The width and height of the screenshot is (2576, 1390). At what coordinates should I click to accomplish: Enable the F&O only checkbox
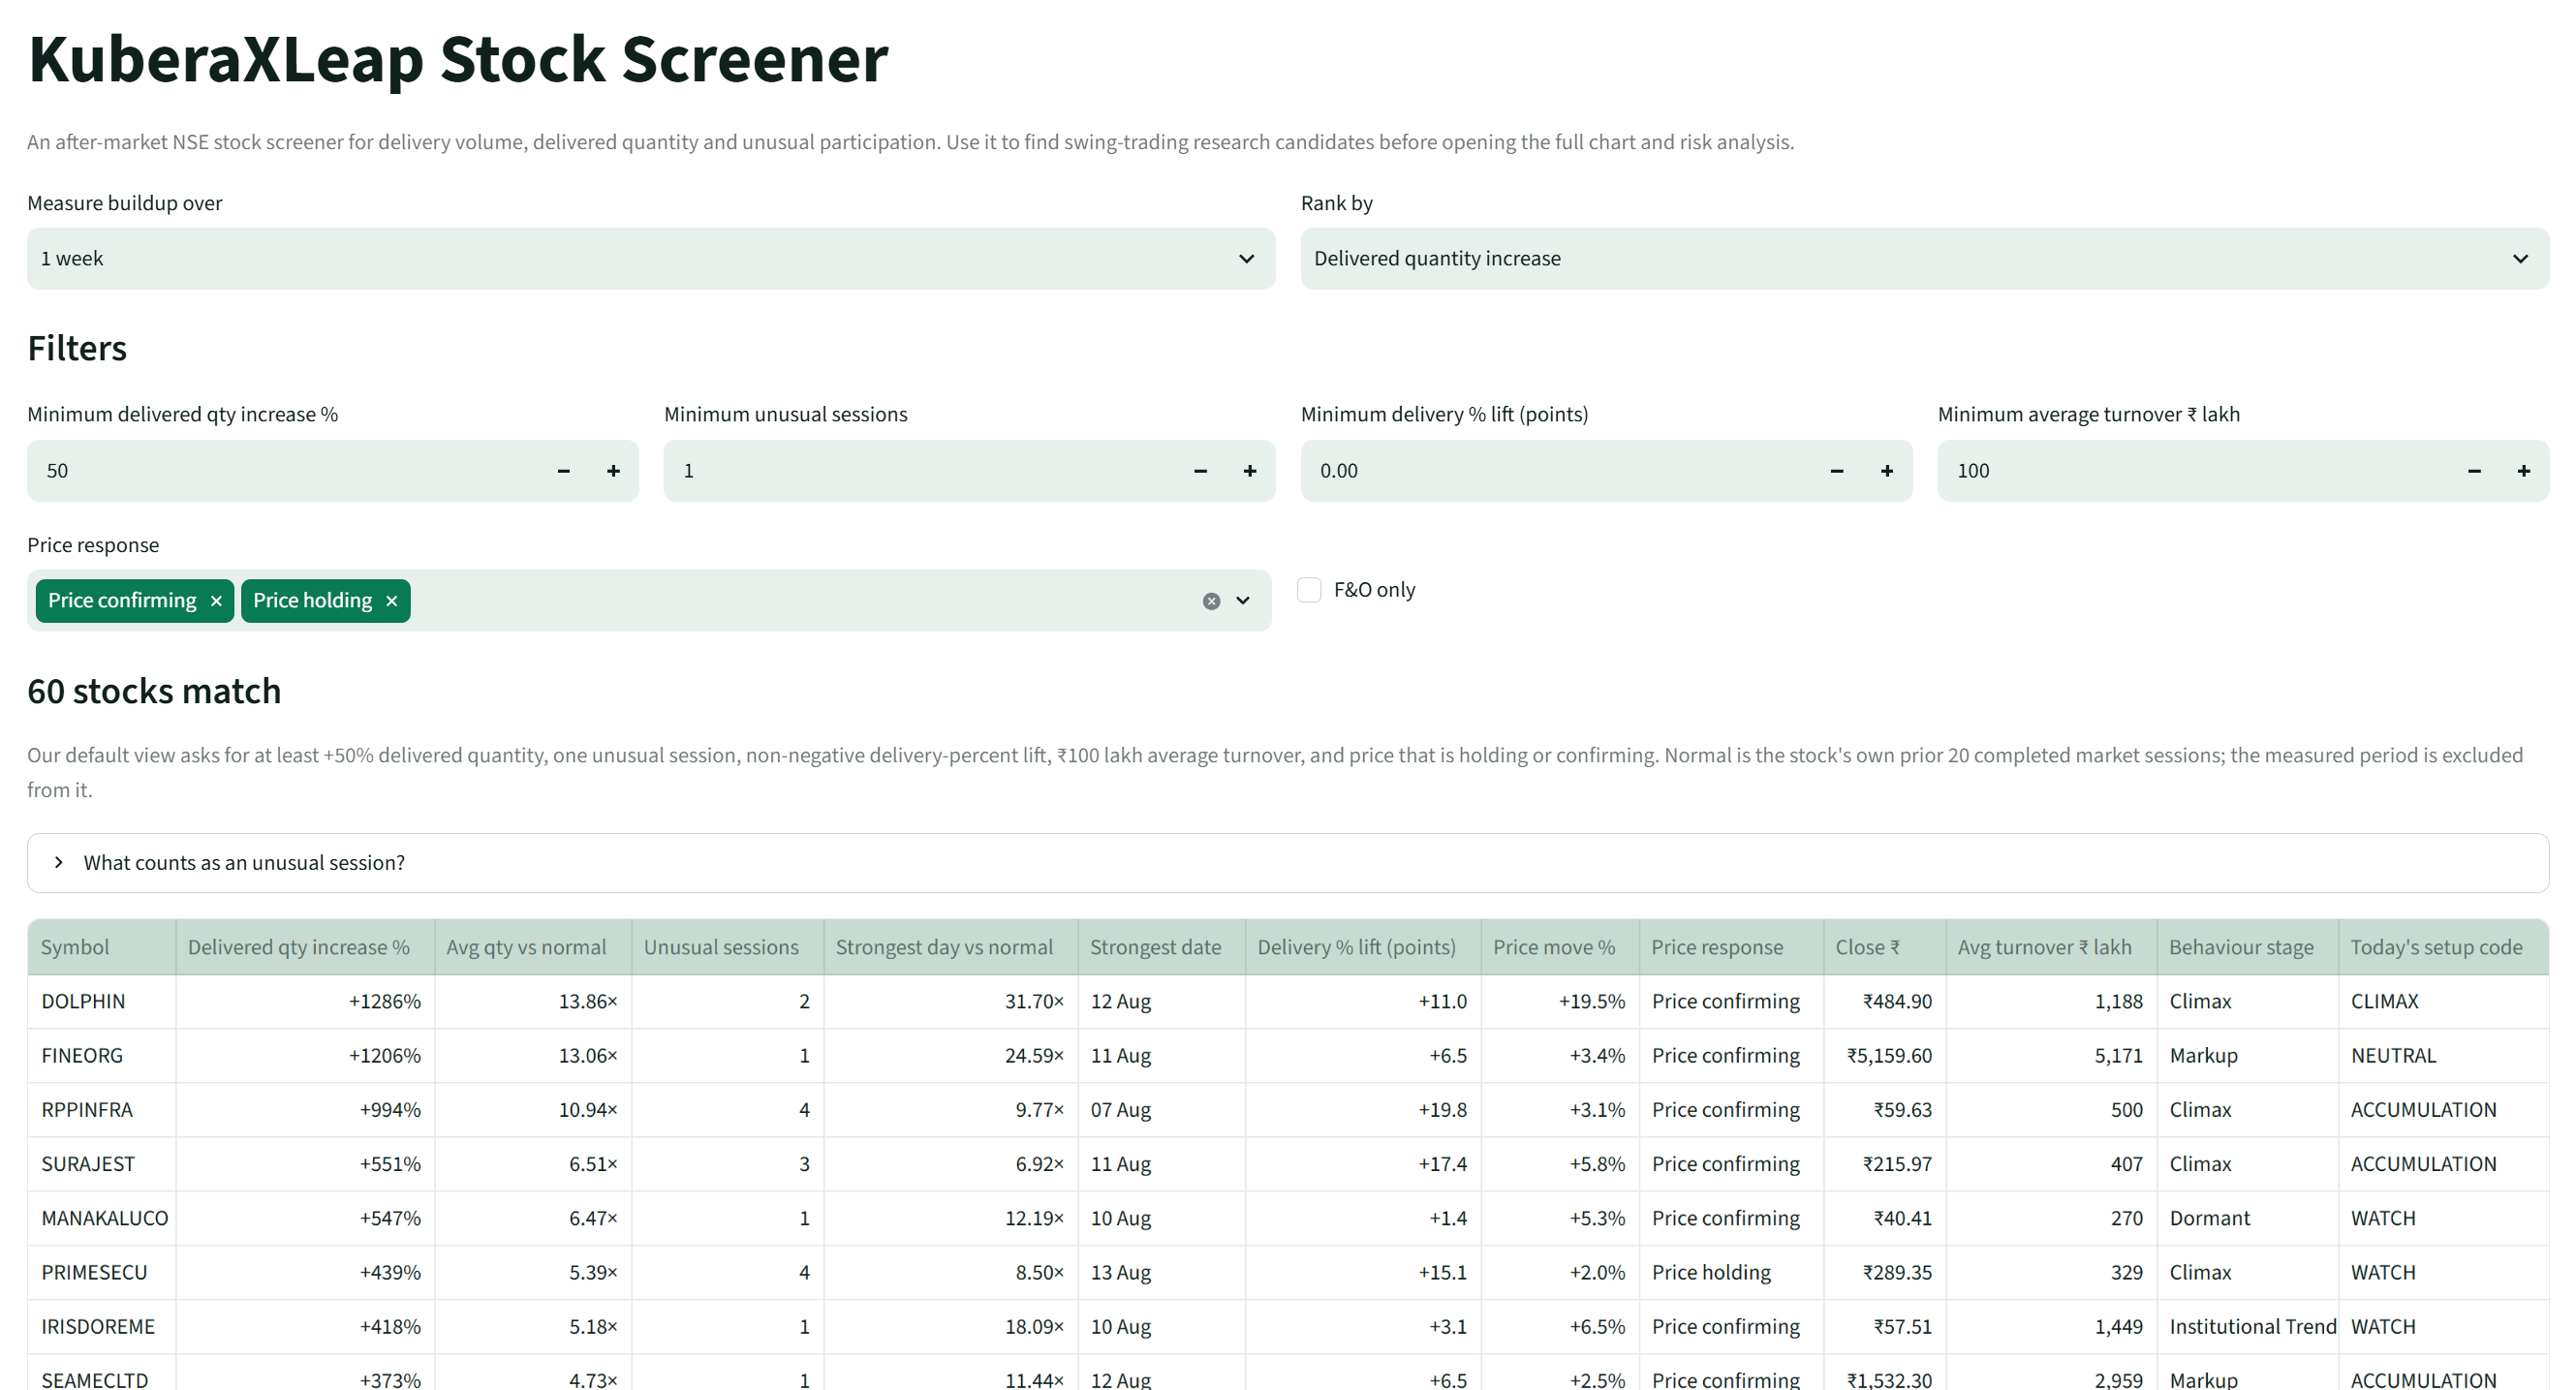(x=1309, y=589)
